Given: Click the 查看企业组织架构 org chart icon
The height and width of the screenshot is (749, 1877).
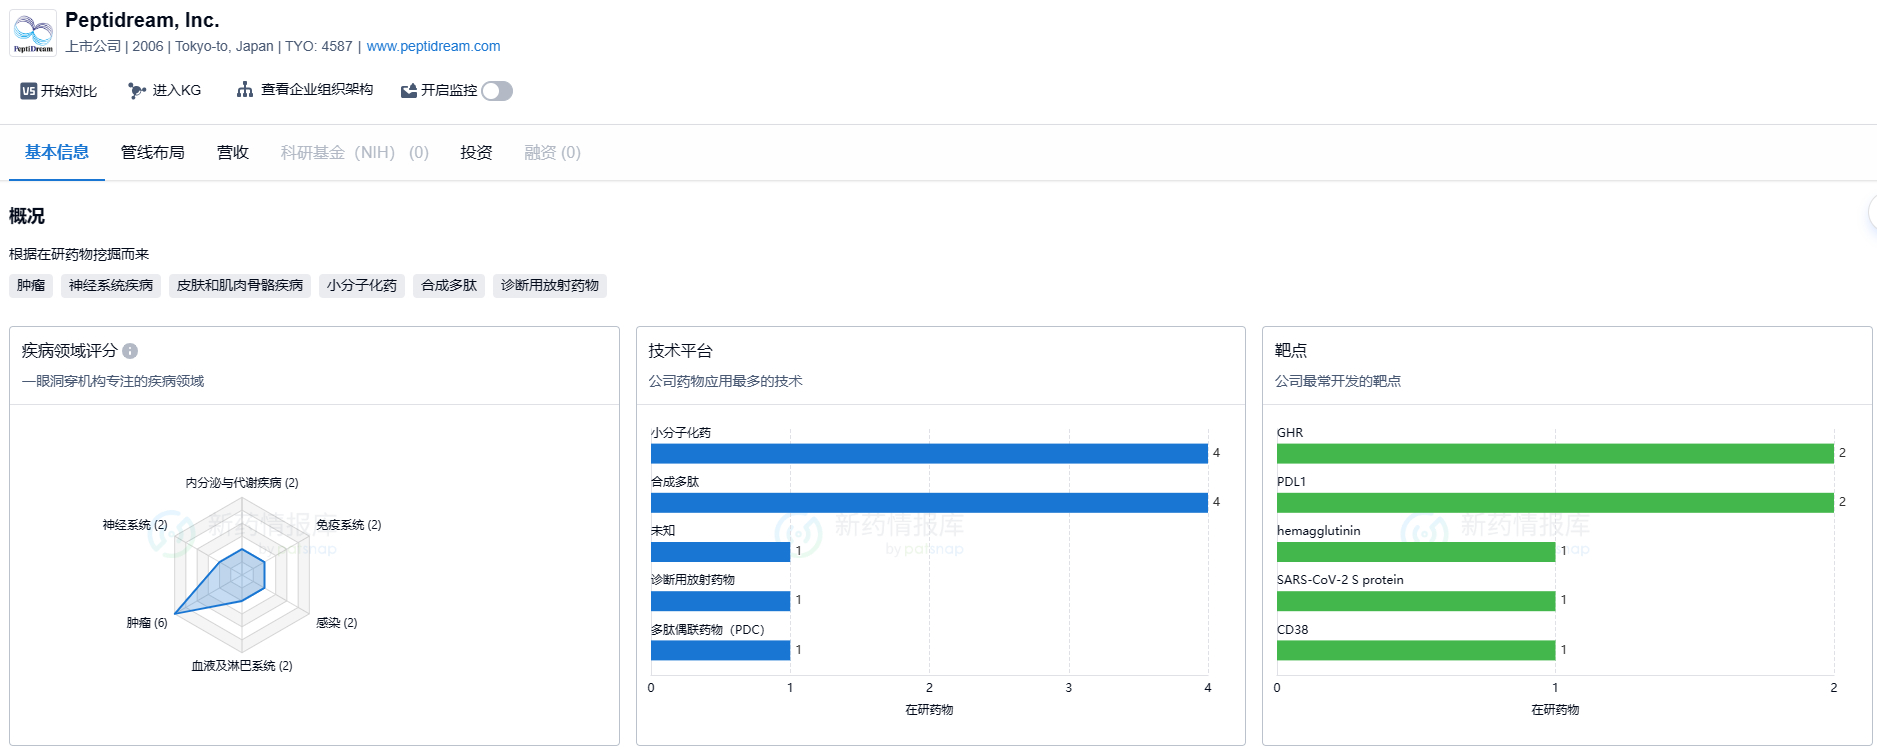Looking at the screenshot, I should (244, 90).
